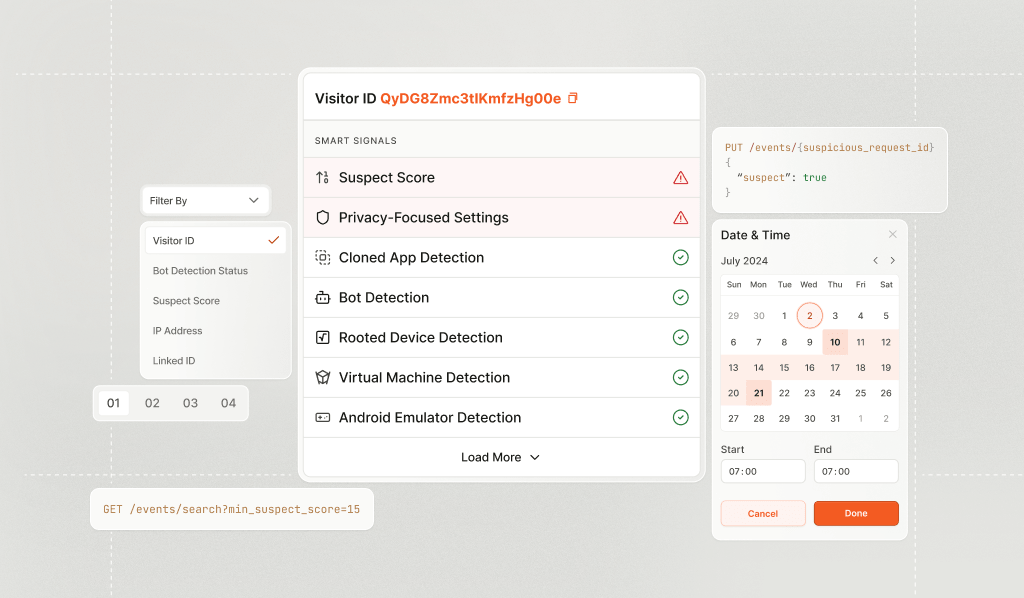Screen dimensions: 1024x598
Task: Pick July 21 in the calendar
Action: point(759,393)
